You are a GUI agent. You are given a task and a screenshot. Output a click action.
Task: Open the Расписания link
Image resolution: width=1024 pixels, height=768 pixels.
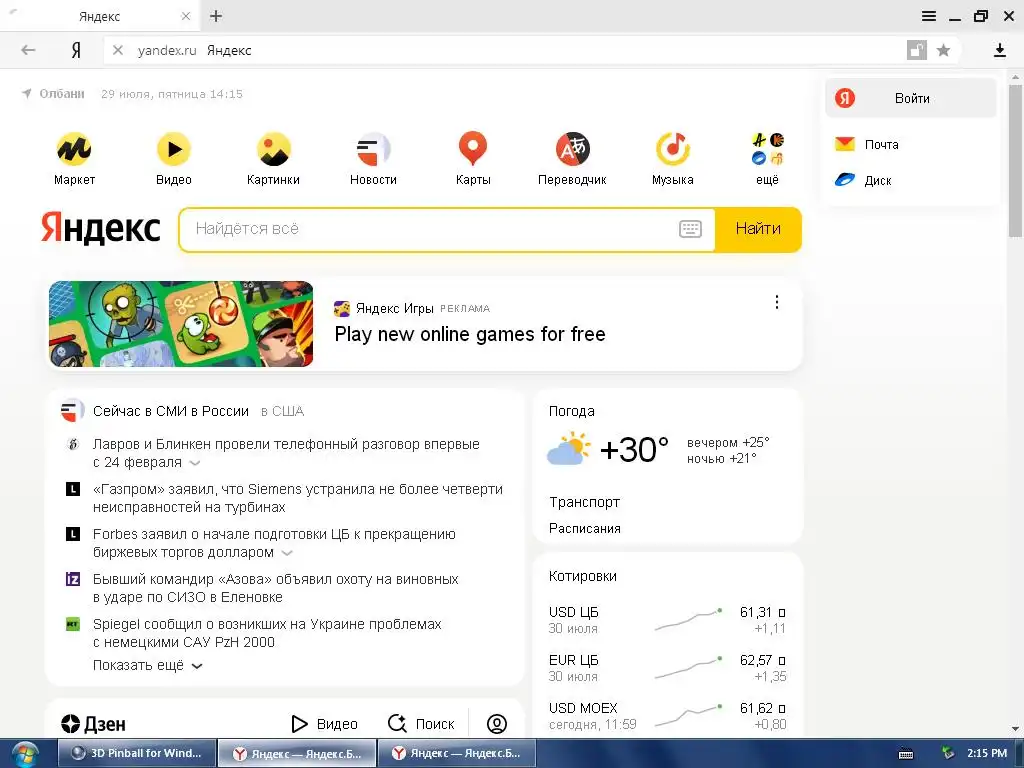584,528
